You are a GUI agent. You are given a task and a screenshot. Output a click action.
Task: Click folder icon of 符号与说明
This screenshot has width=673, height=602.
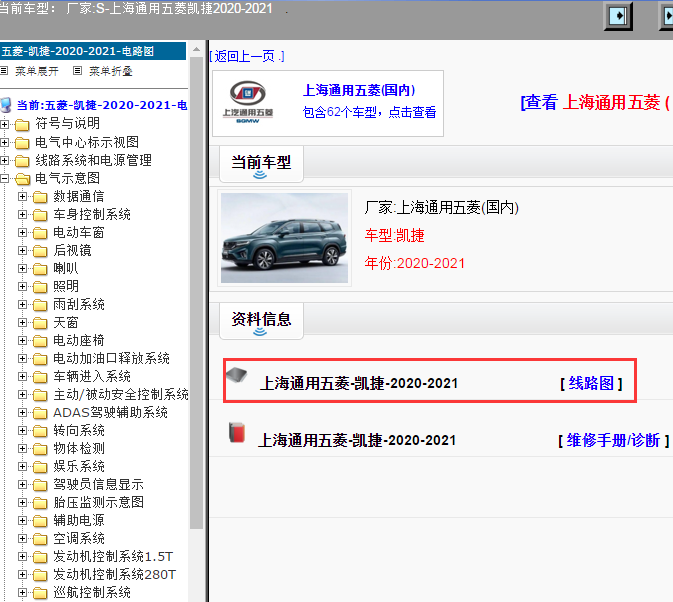tap(22, 125)
